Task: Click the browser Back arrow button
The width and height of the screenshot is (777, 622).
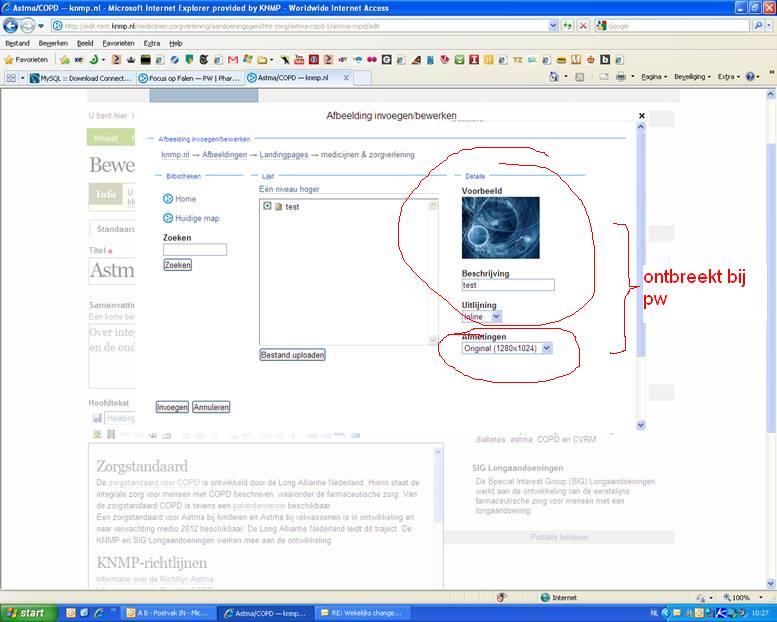Action: [x=11, y=26]
